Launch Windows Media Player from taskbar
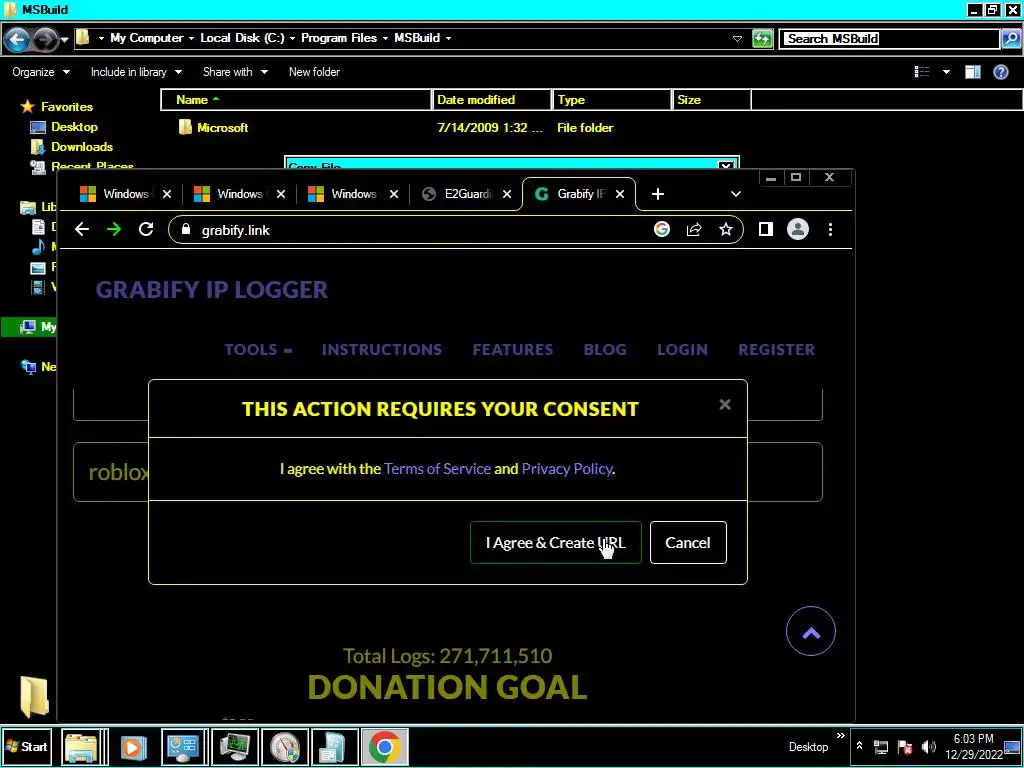The width and height of the screenshot is (1024, 768). [133, 746]
